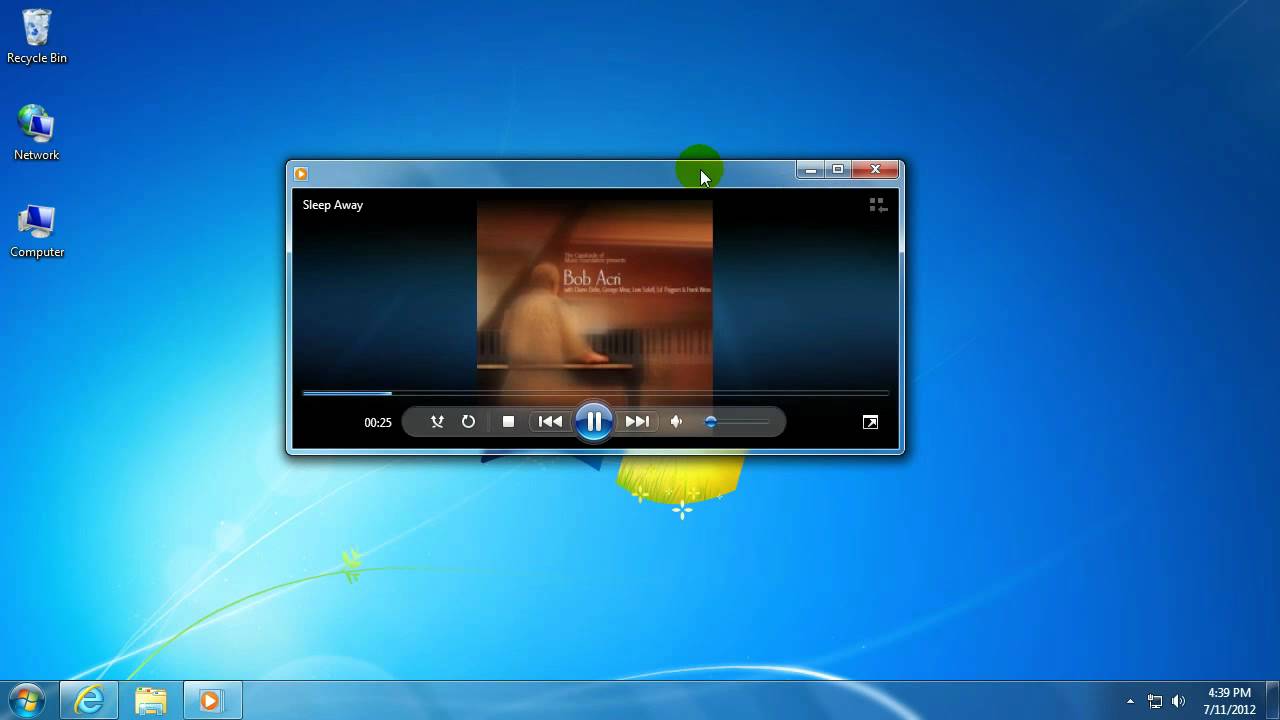Skip to the previous track
This screenshot has width=1280, height=720.
tap(550, 422)
